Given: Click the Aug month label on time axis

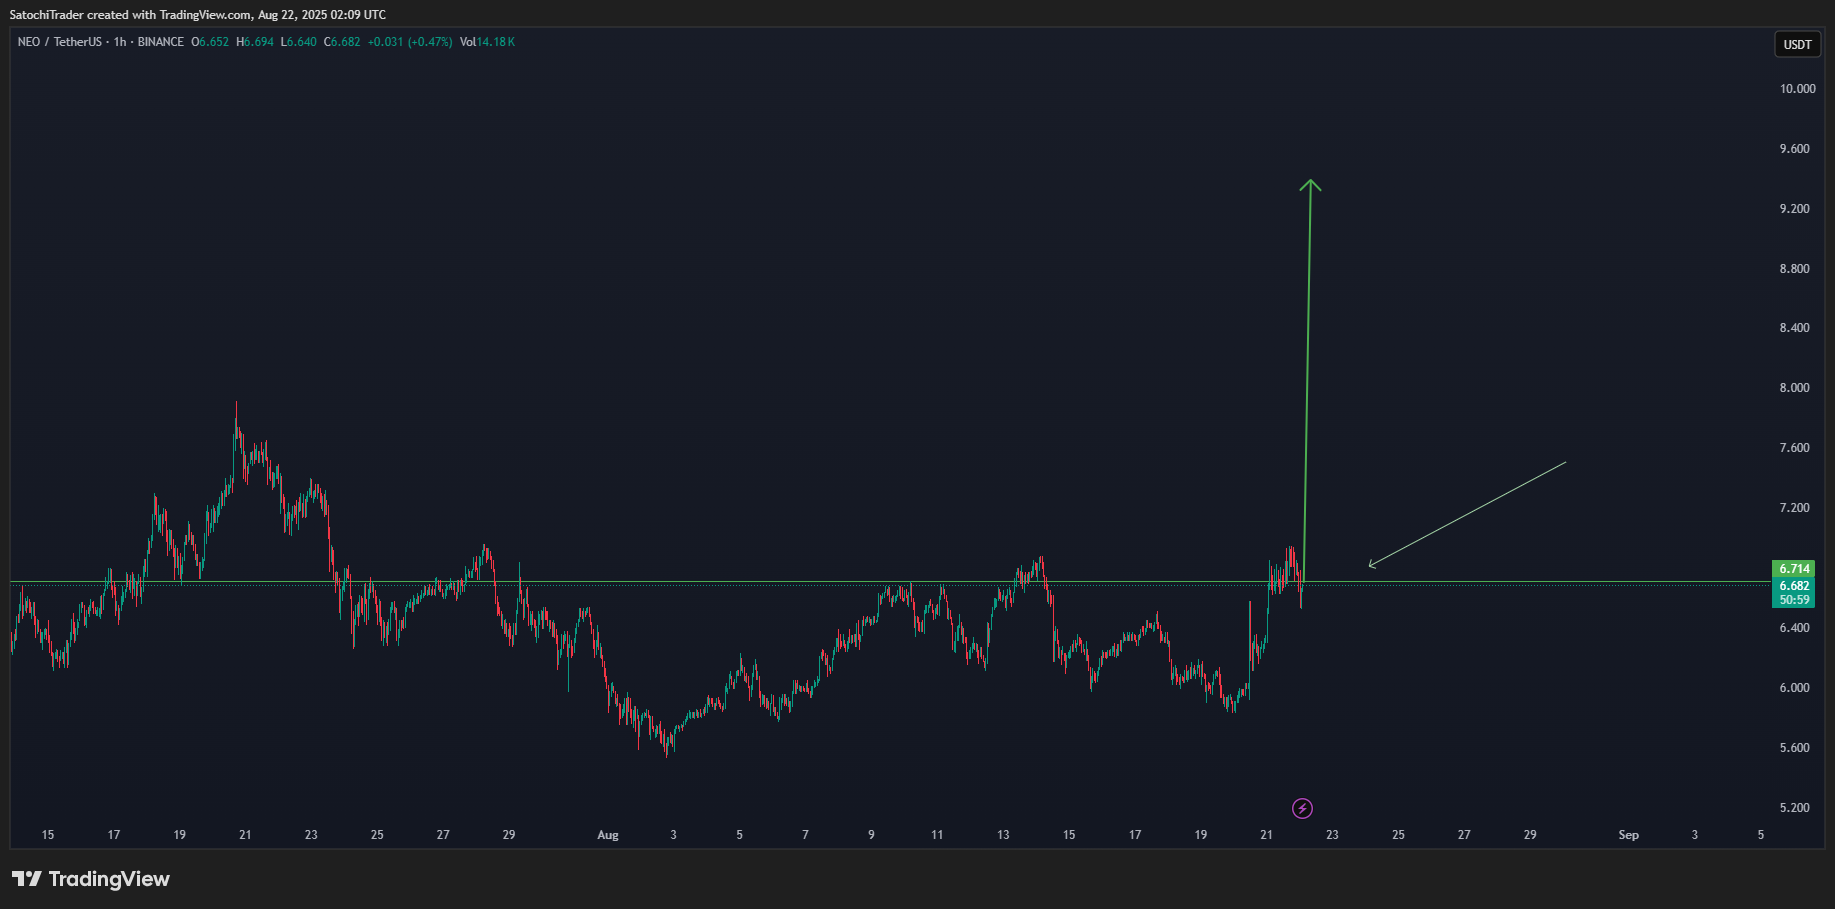Looking at the screenshot, I should [608, 835].
